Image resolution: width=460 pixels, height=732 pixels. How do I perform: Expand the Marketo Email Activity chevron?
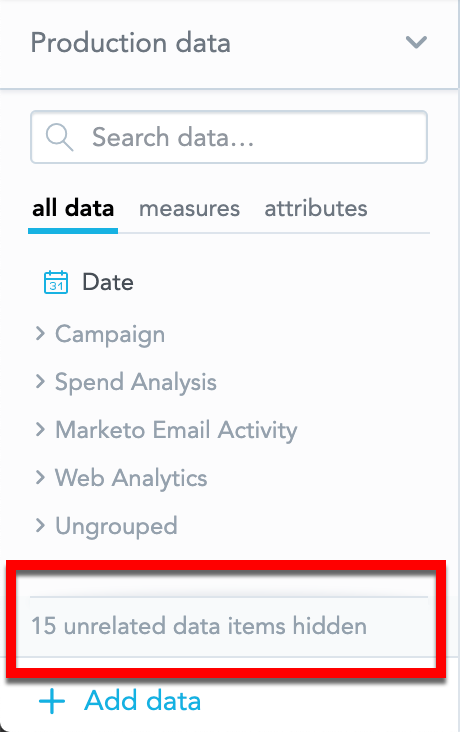click(x=40, y=429)
